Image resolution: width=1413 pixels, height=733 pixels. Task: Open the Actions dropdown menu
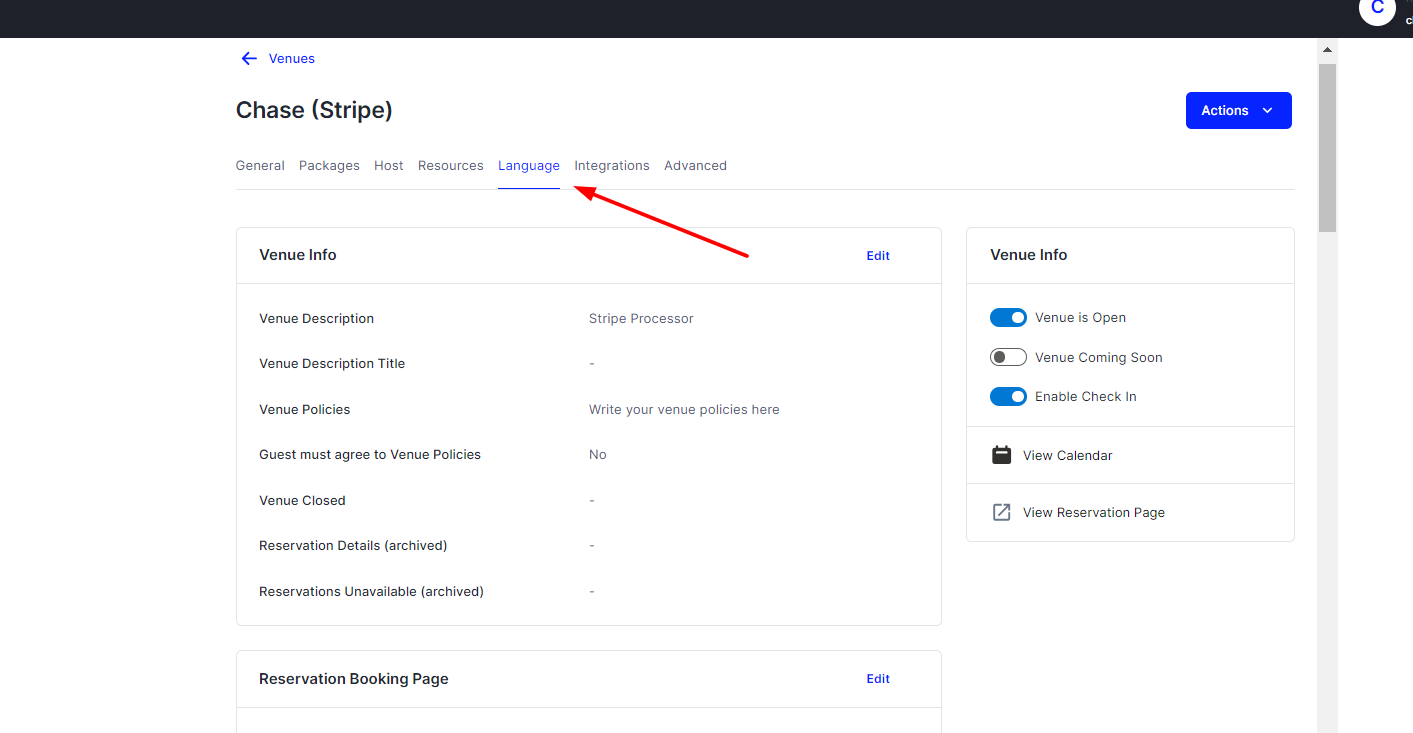point(1238,110)
